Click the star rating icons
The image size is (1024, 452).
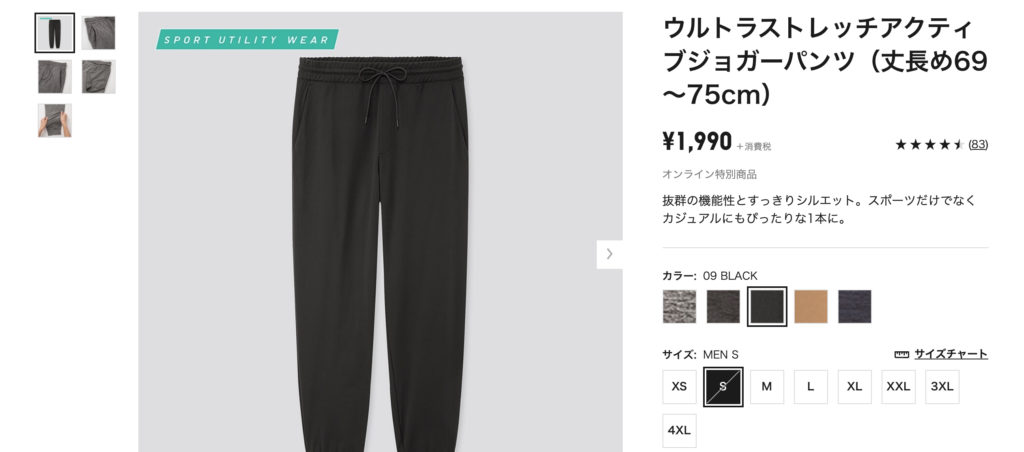pos(929,145)
